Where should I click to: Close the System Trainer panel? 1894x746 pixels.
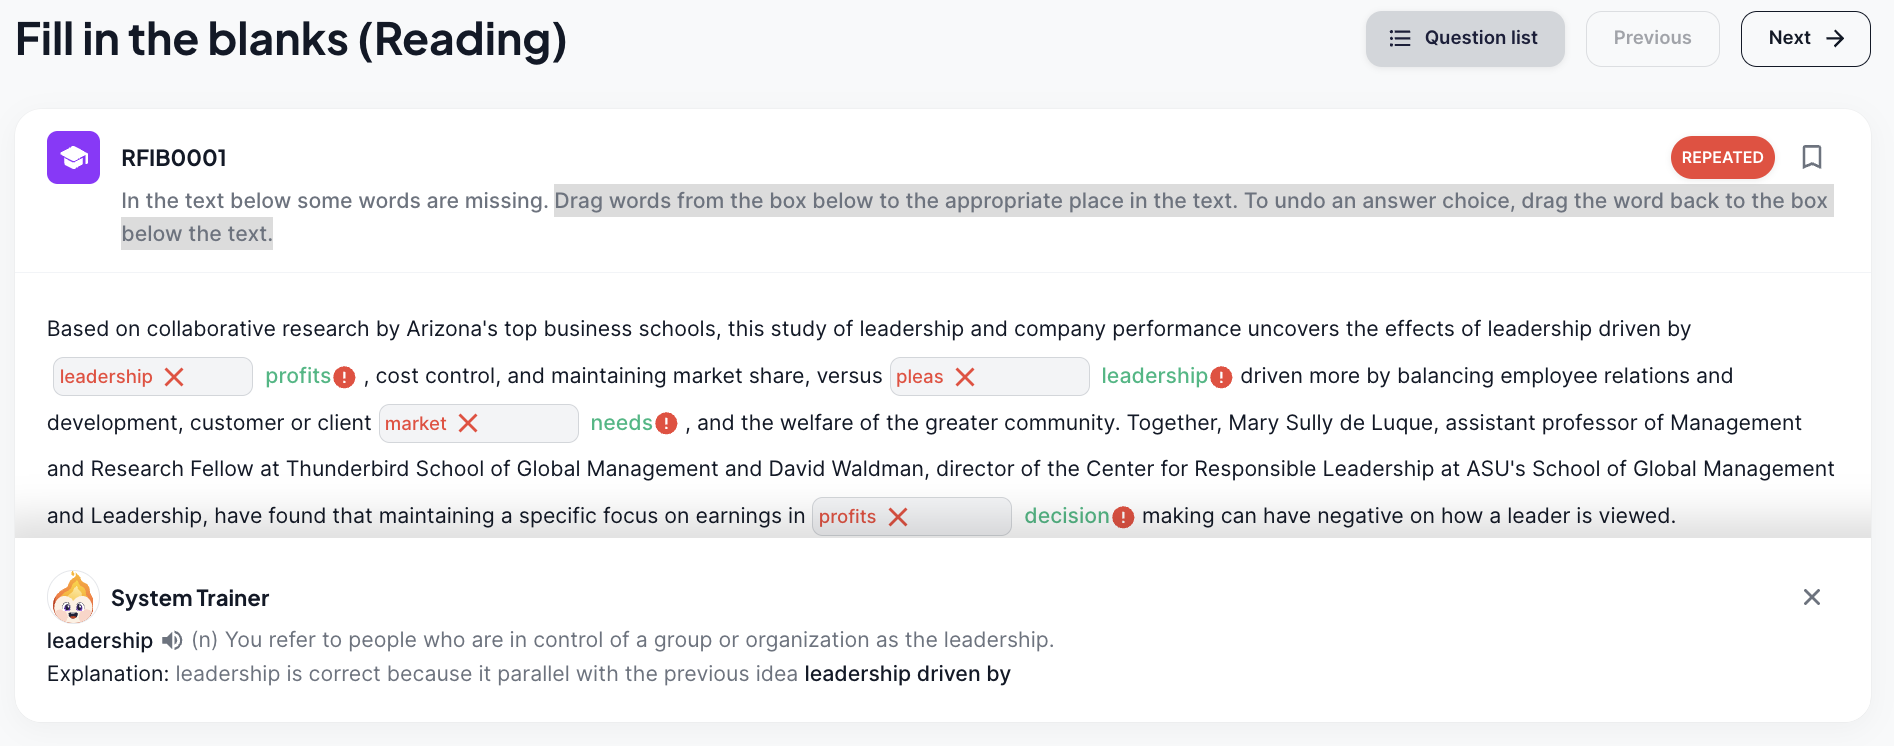(1811, 597)
